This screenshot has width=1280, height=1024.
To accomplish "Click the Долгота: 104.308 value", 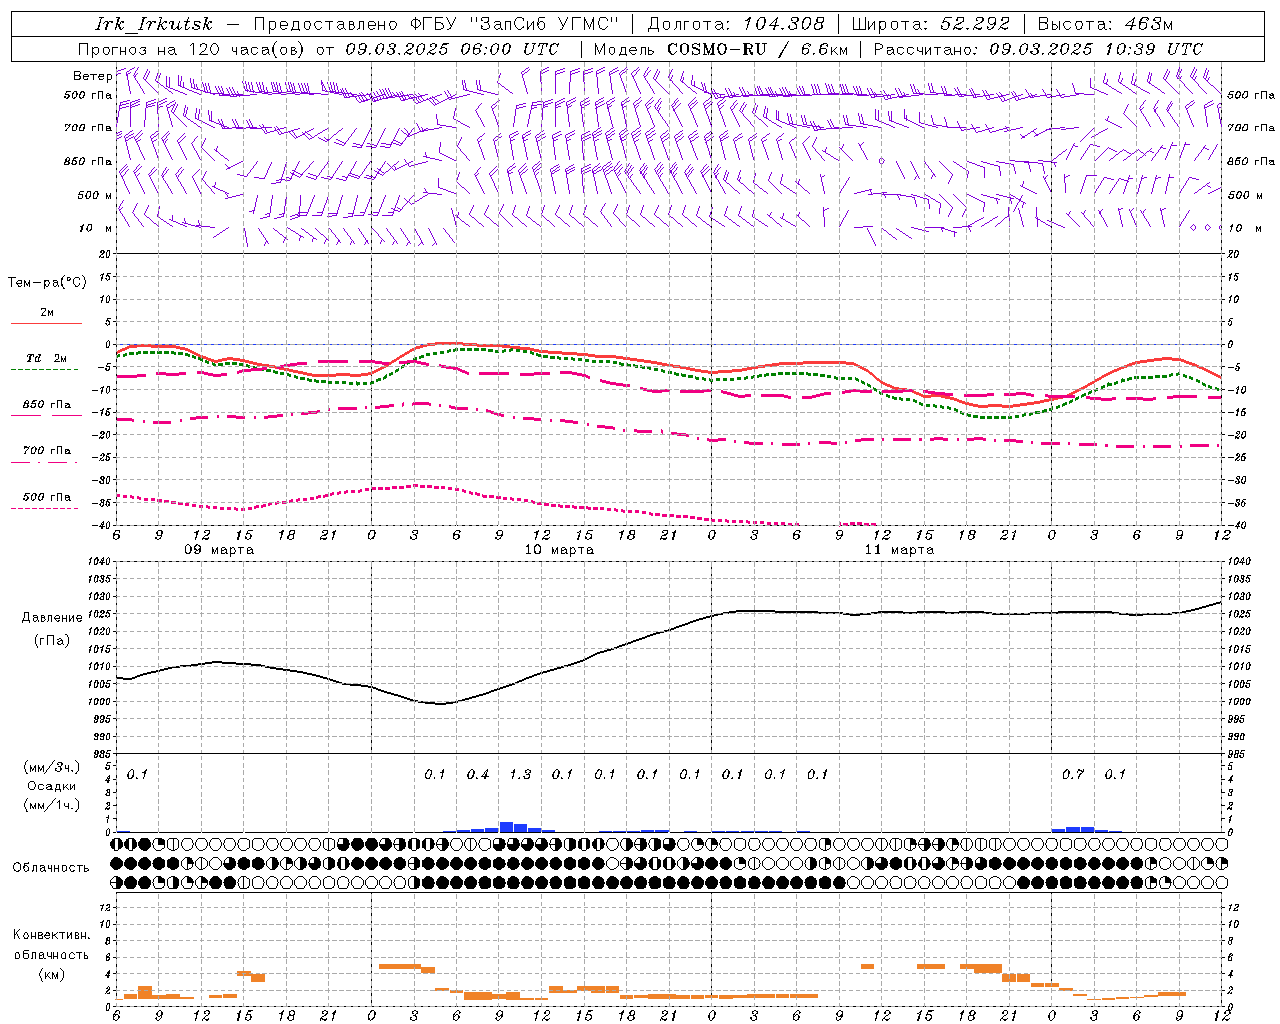I will click(x=736, y=24).
